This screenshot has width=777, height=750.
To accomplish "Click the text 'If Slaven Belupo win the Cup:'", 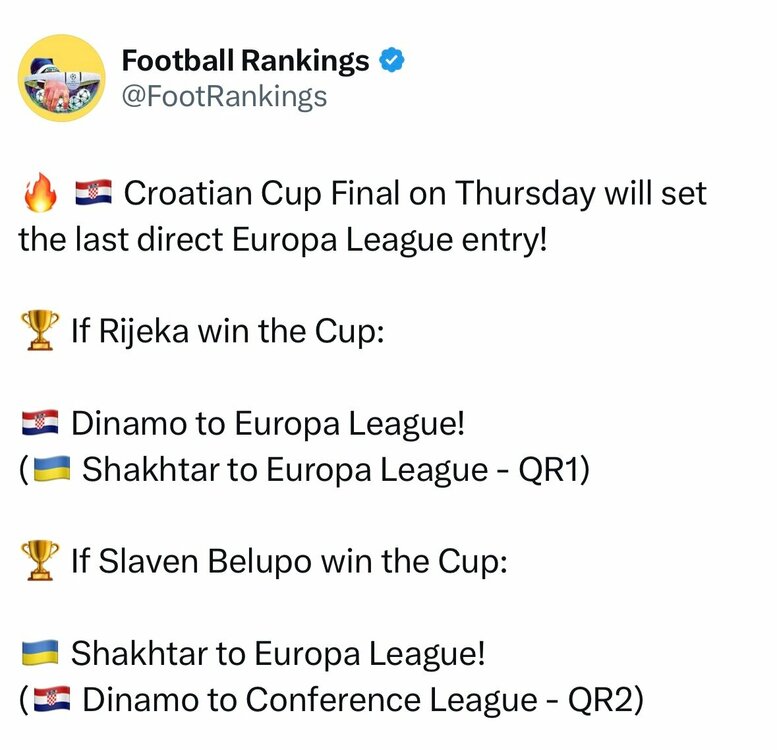I will pyautogui.click(x=290, y=562).
